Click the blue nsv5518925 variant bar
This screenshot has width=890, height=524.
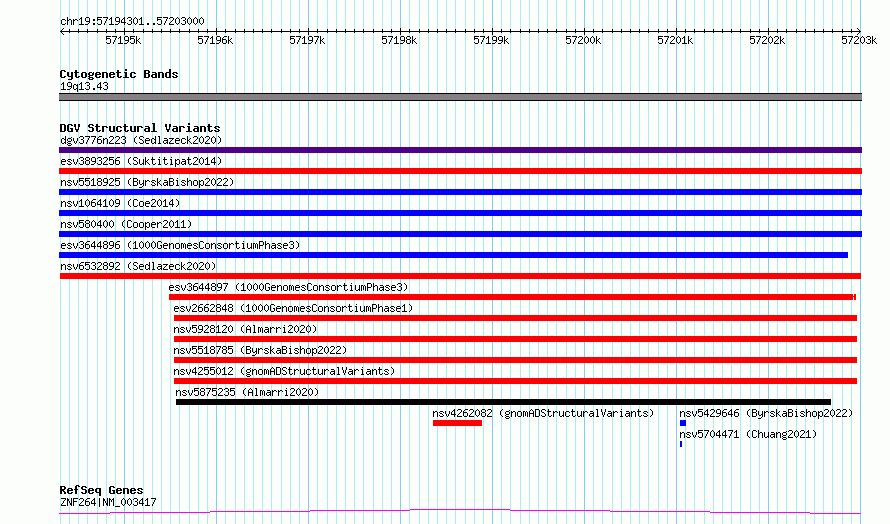click(x=460, y=192)
